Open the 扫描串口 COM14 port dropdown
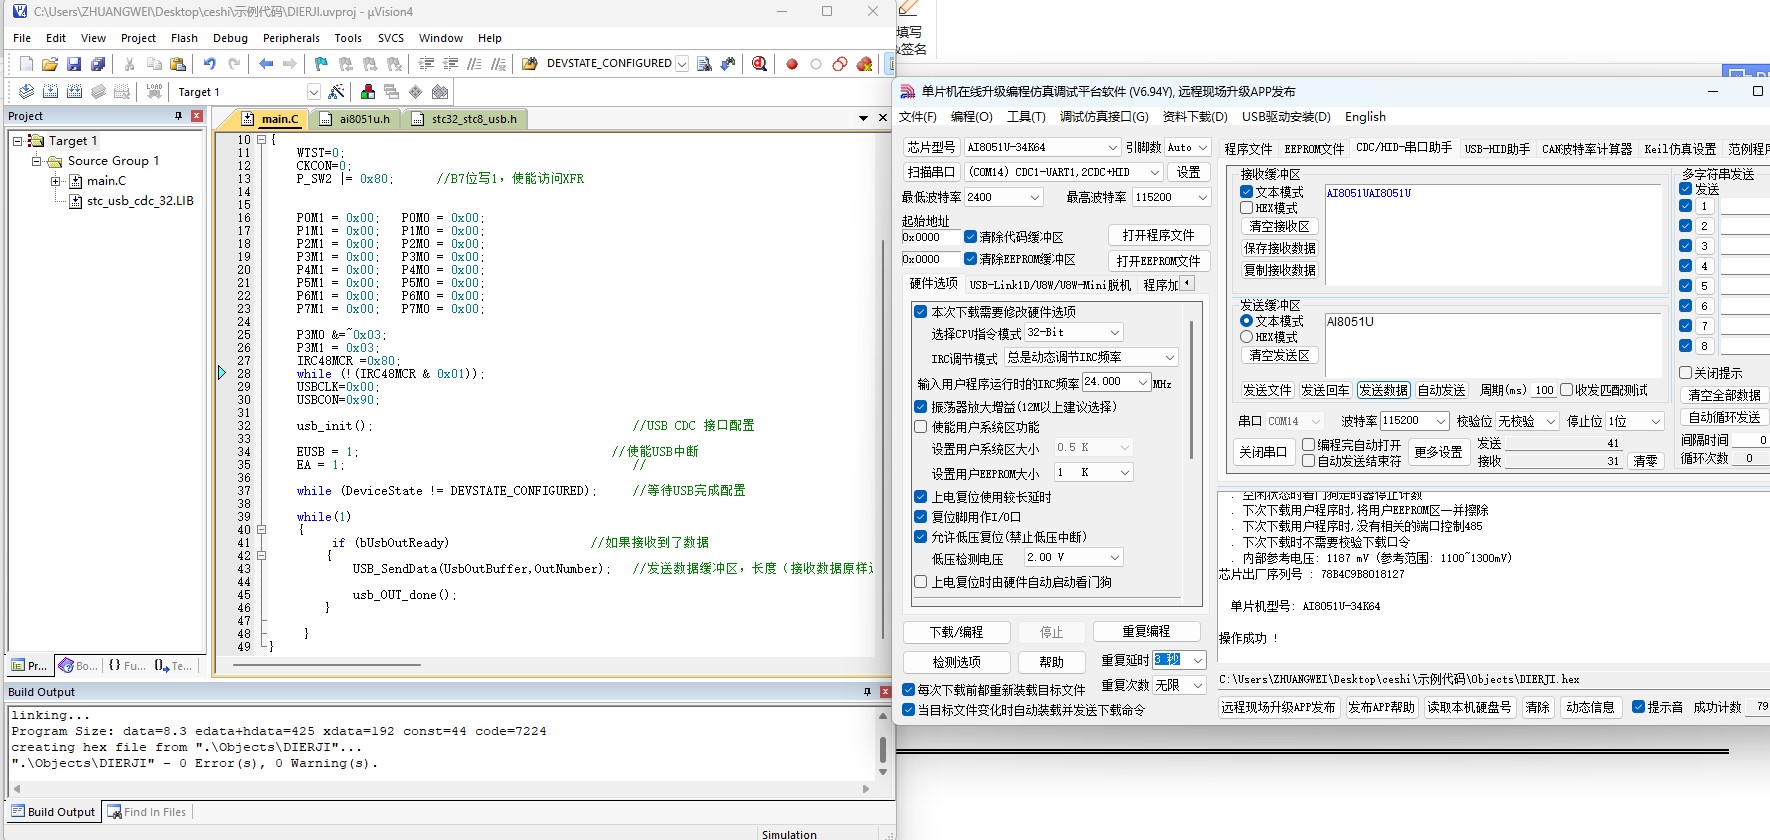The height and width of the screenshot is (840, 1770). point(1063,172)
